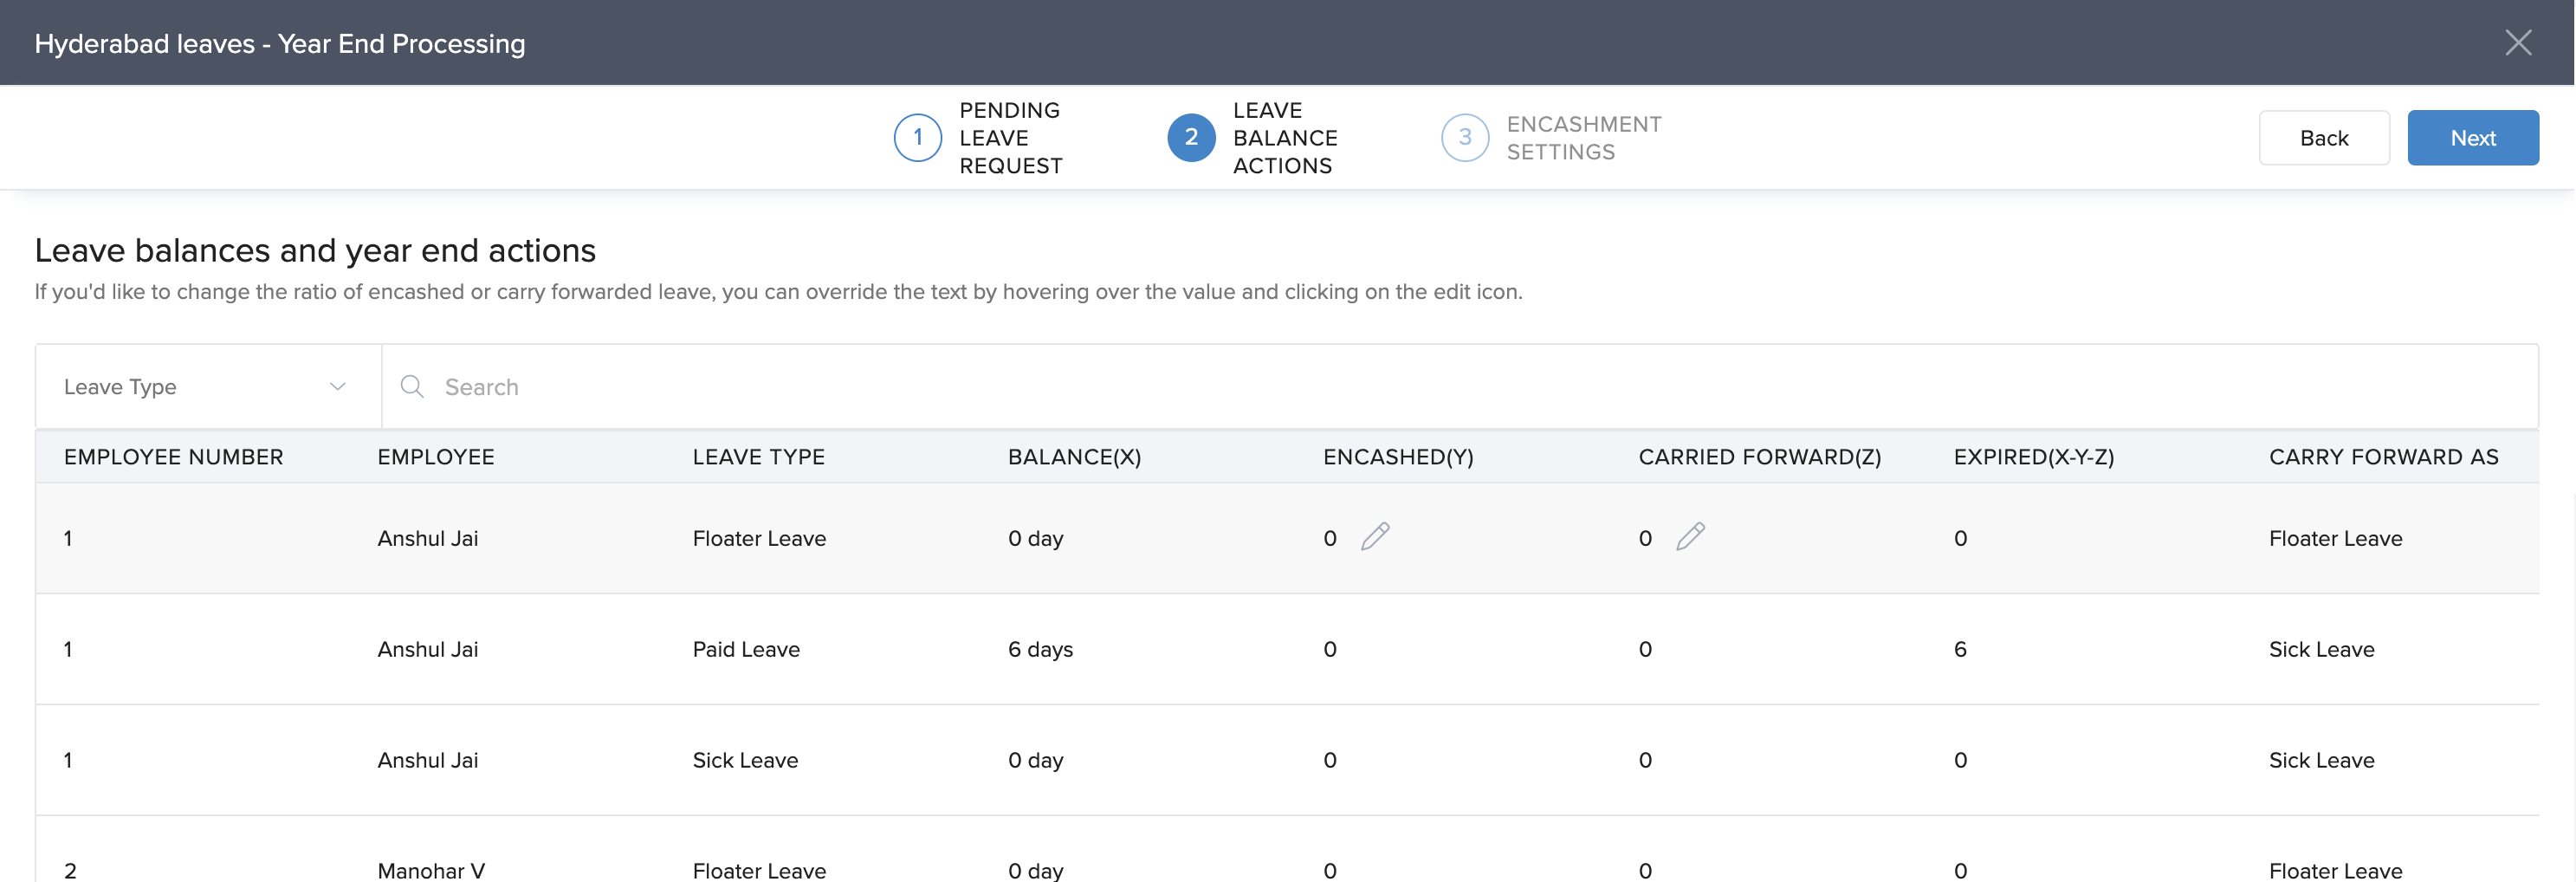Go to Pending Leave Request step
Screen dimensions: 2576x882
pos(1010,138)
